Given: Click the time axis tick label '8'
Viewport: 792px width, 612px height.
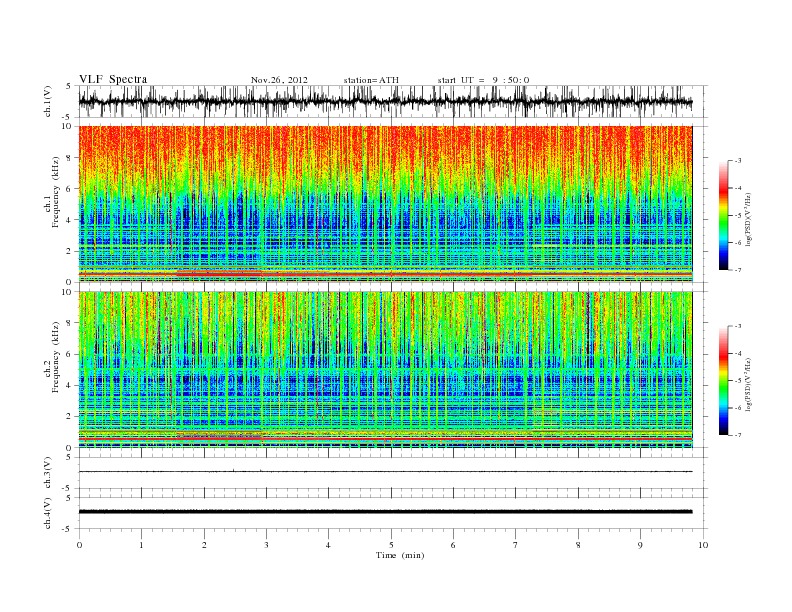Looking at the screenshot, I should point(578,545).
